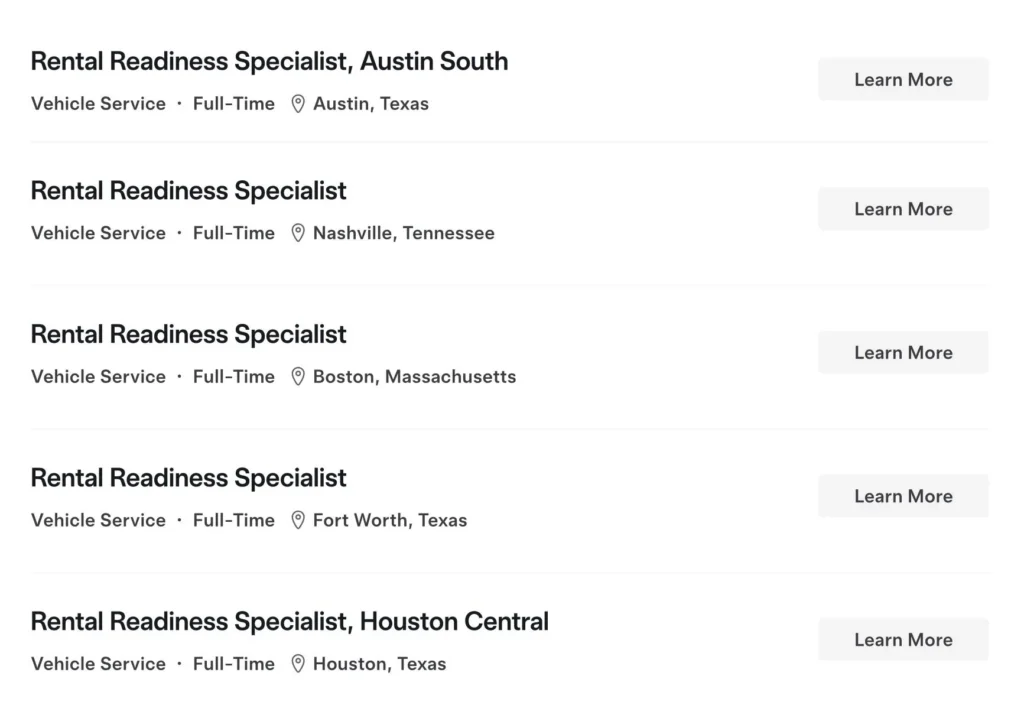Click the Rental Readiness Specialist, Houston Central heading
This screenshot has height=718, width=1024.
290,621
